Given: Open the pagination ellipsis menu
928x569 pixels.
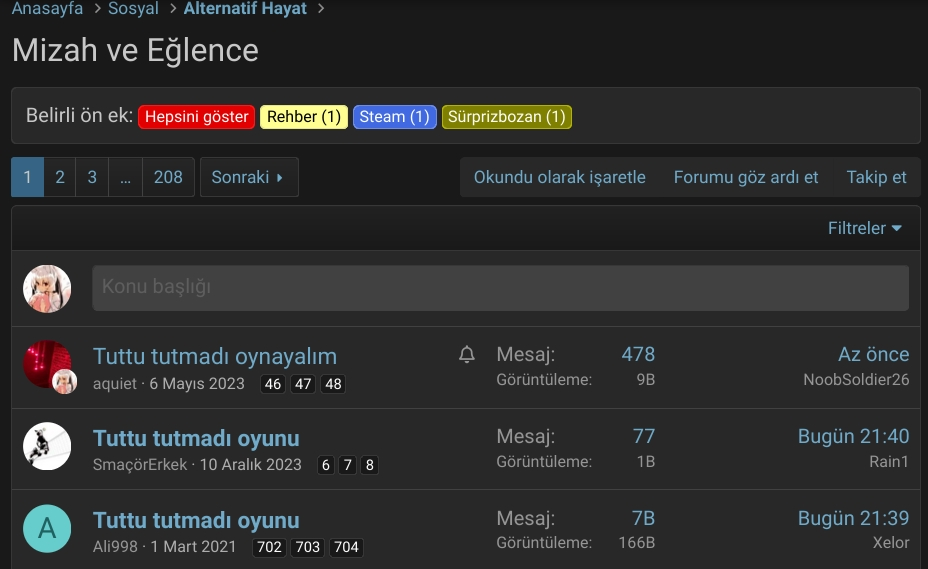Looking at the screenshot, I should (x=125, y=177).
